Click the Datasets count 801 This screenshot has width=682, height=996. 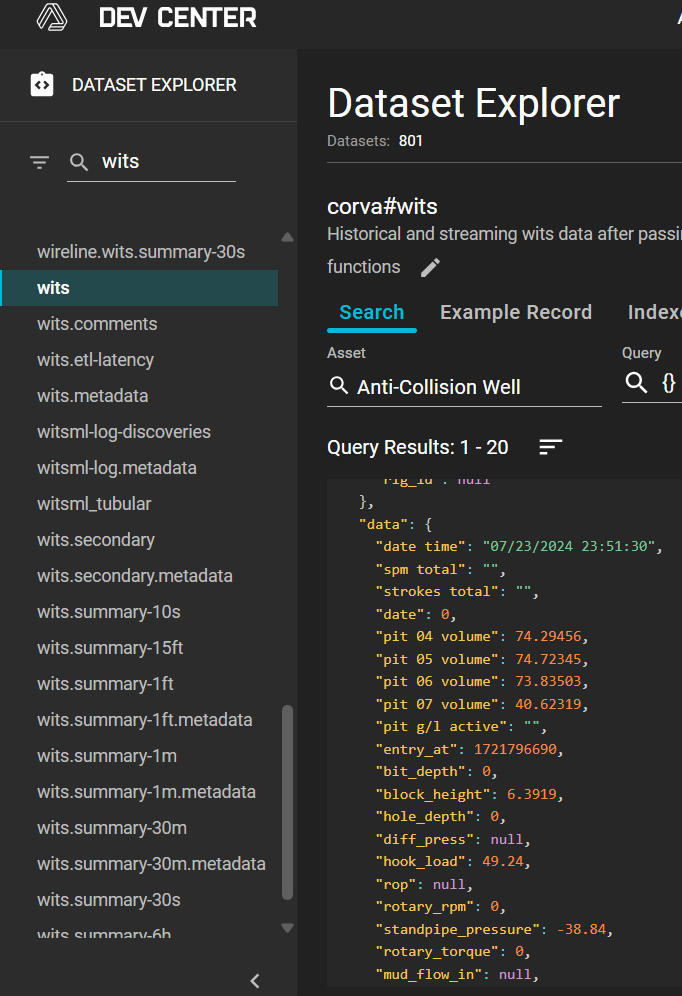pyautogui.click(x=411, y=141)
